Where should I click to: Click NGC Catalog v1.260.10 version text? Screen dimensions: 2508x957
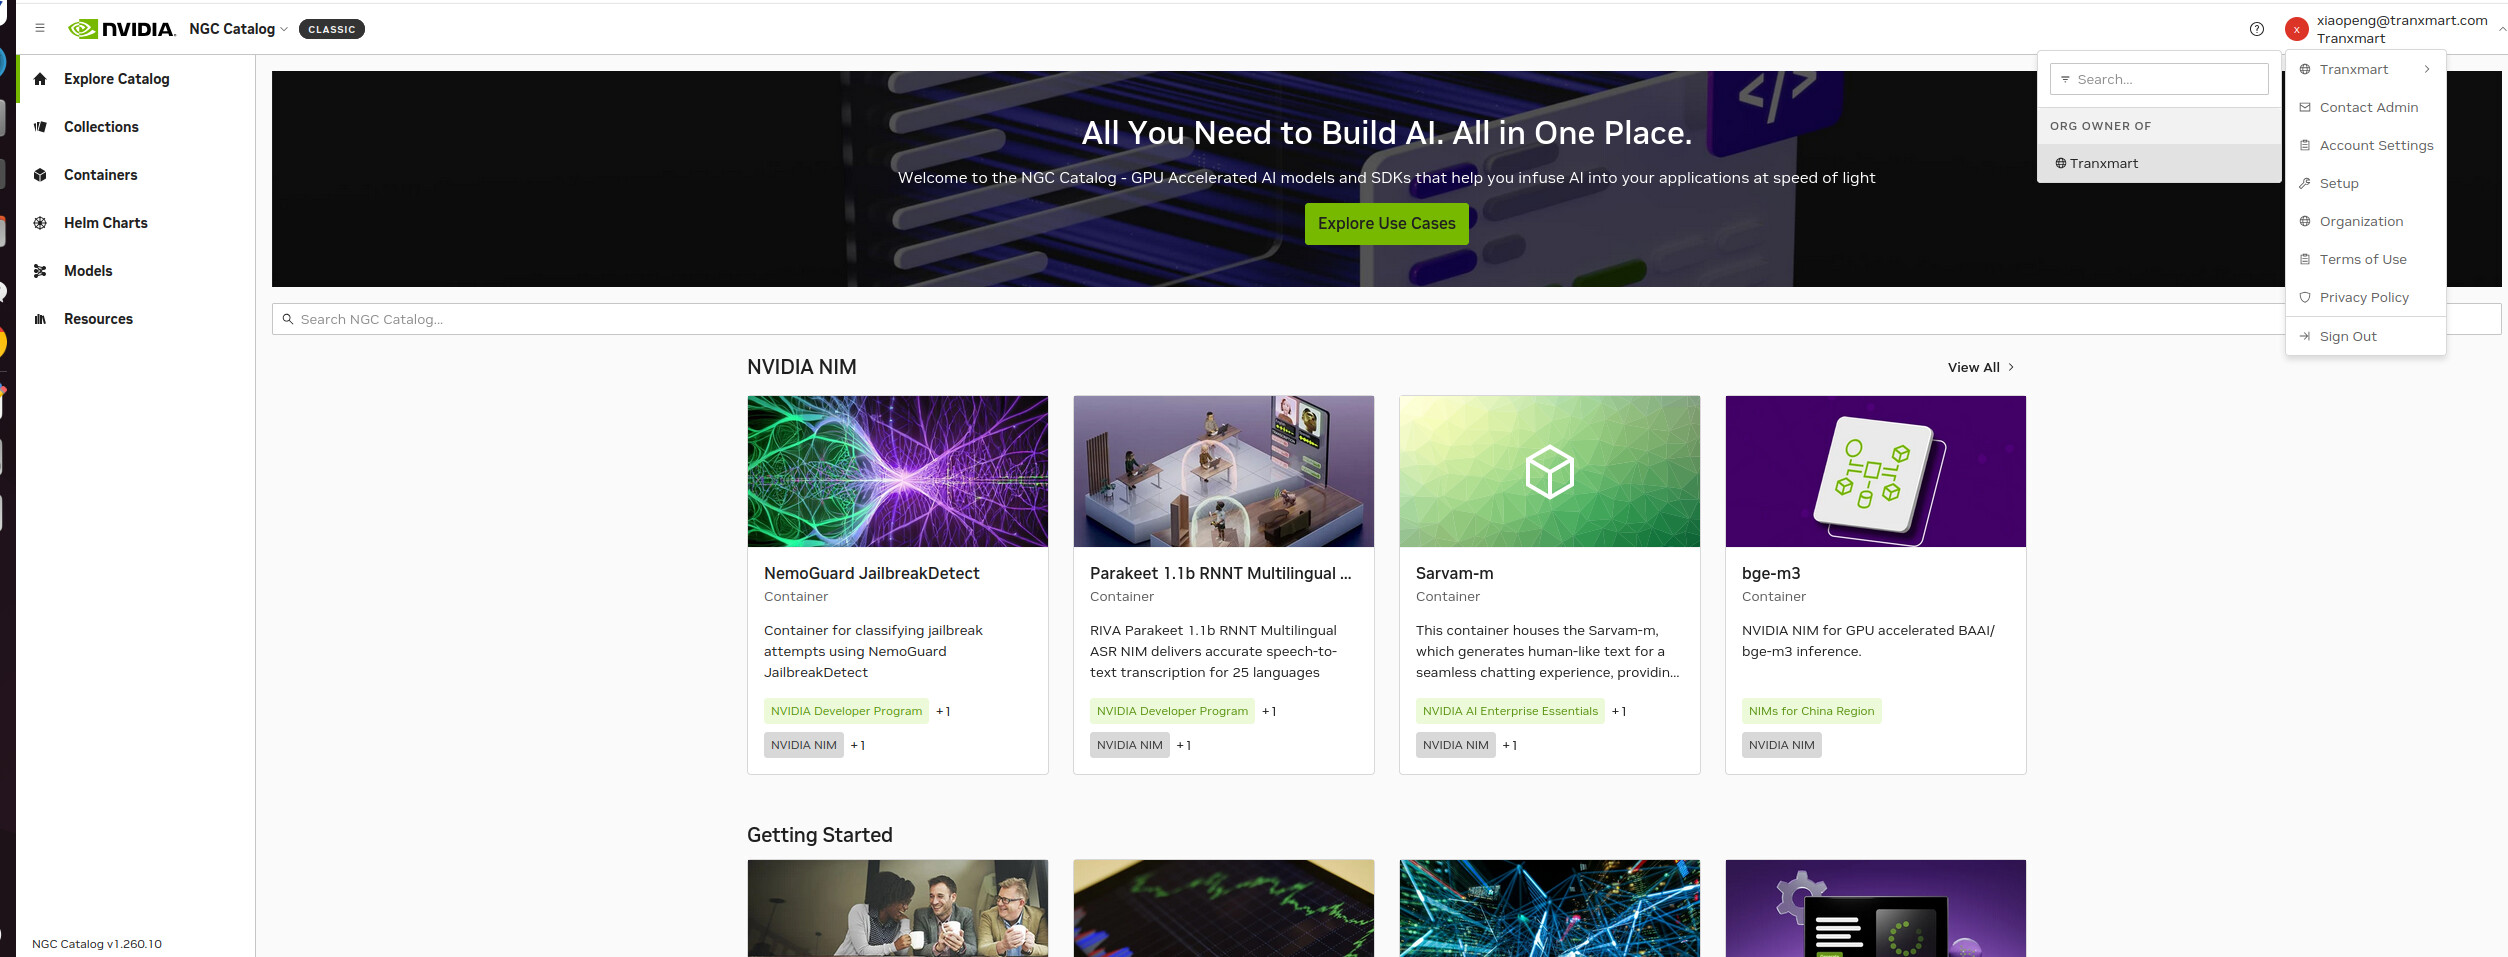[97, 944]
